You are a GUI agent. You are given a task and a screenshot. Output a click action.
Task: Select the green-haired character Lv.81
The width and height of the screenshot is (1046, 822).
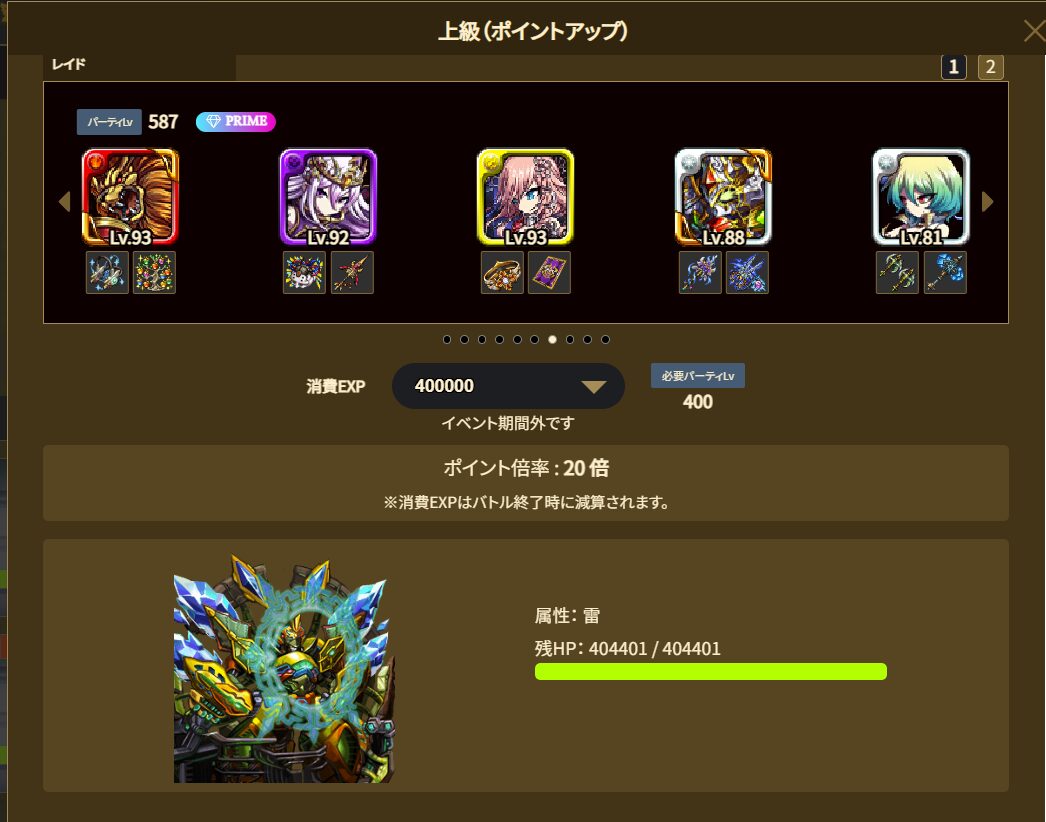[x=921, y=197]
